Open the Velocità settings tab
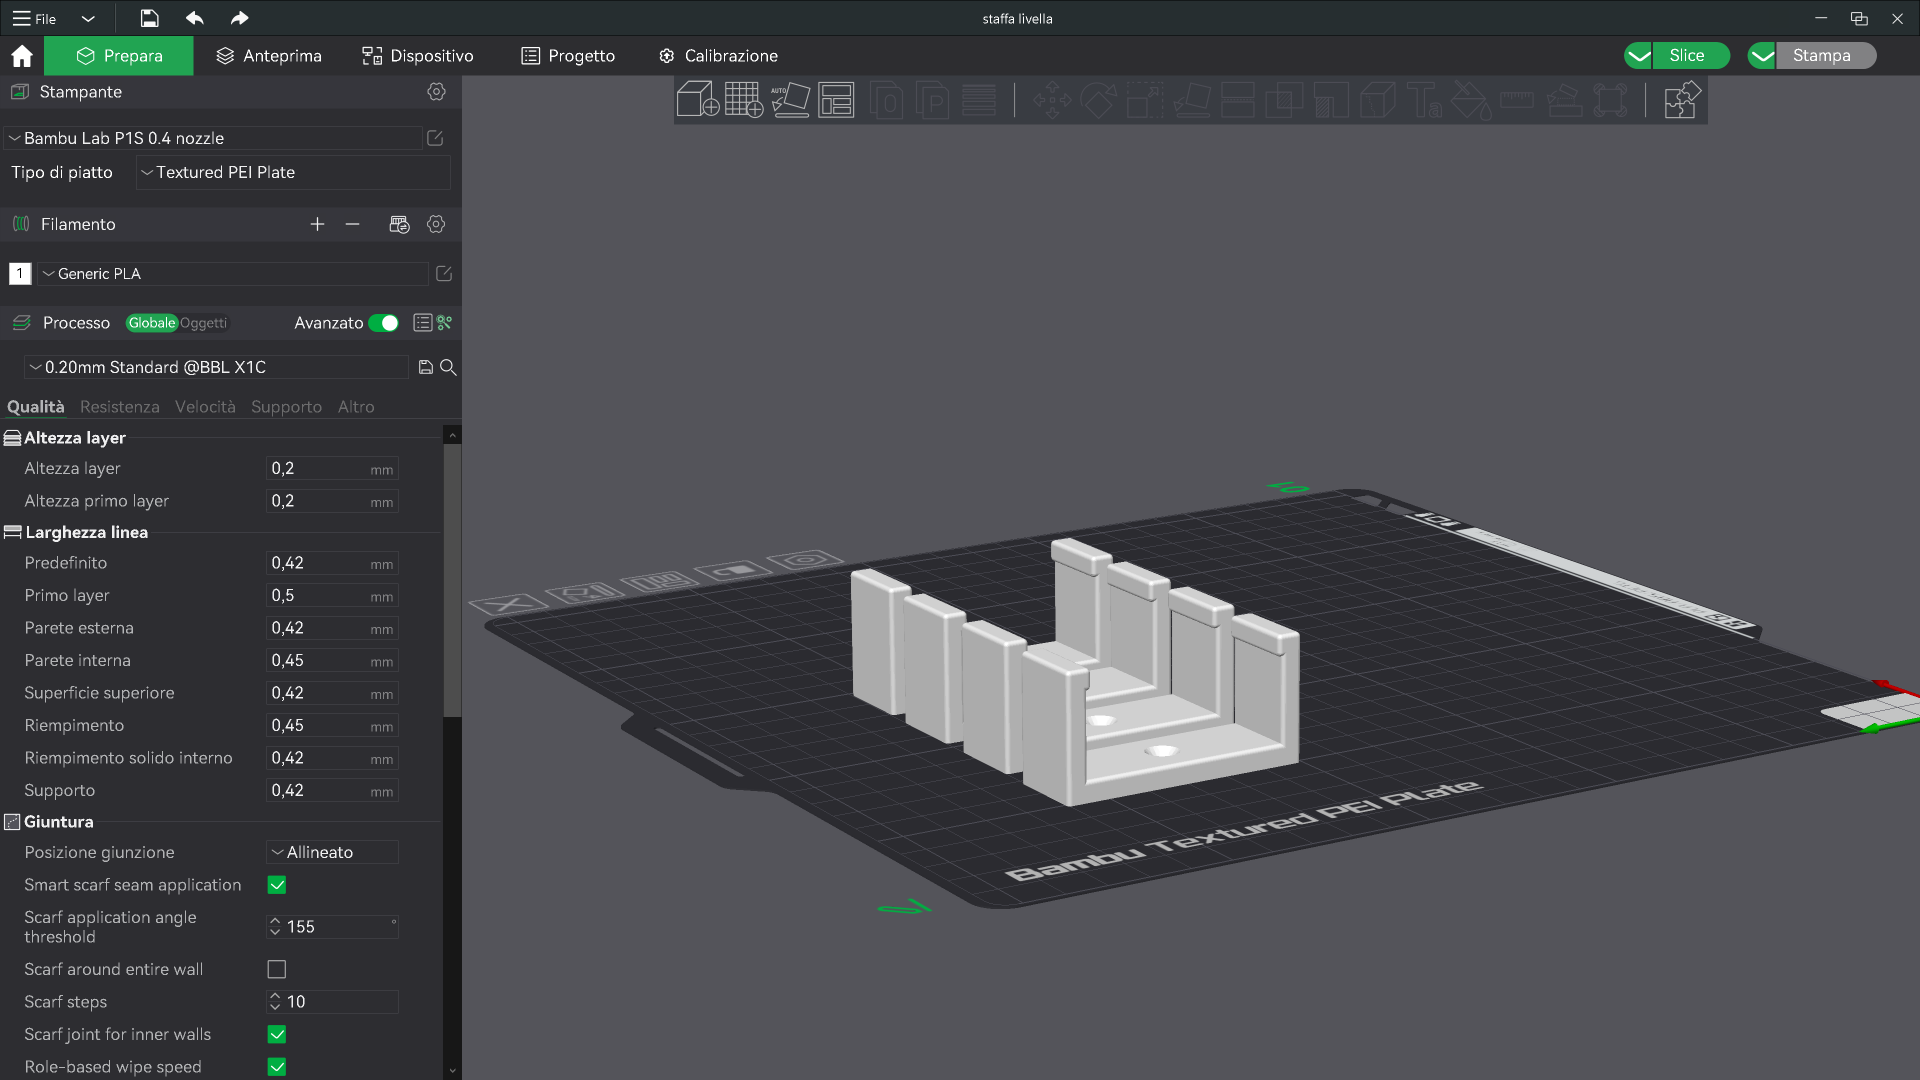The width and height of the screenshot is (1920, 1080). click(205, 407)
